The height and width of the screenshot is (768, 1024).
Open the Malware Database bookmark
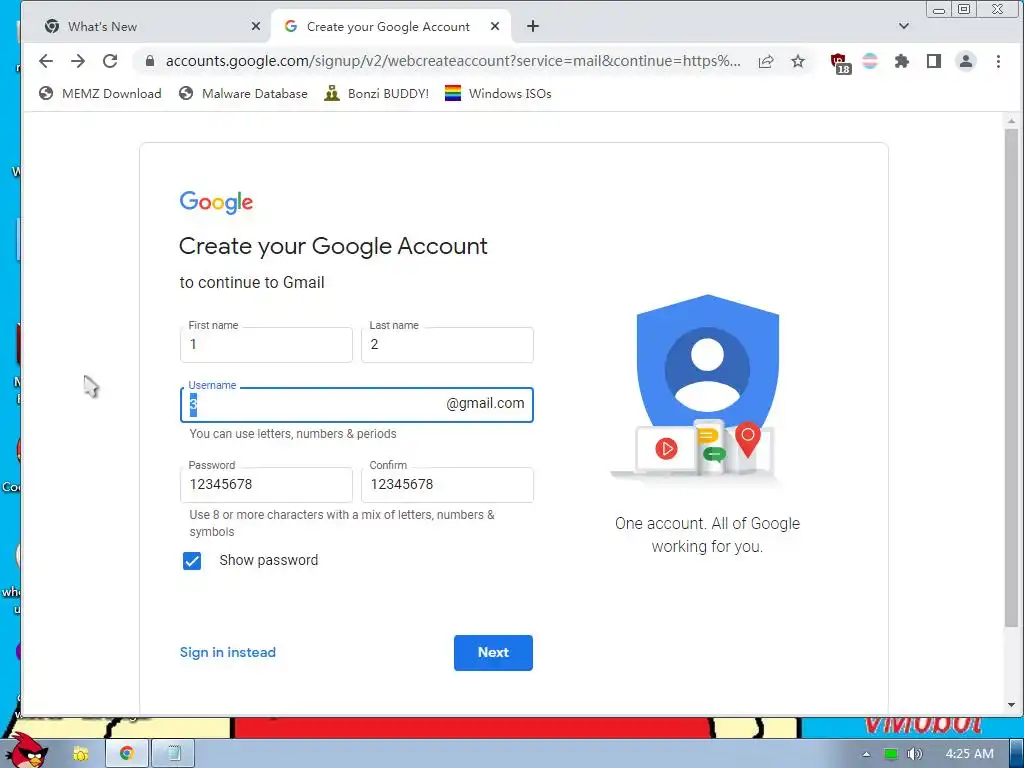(x=244, y=93)
